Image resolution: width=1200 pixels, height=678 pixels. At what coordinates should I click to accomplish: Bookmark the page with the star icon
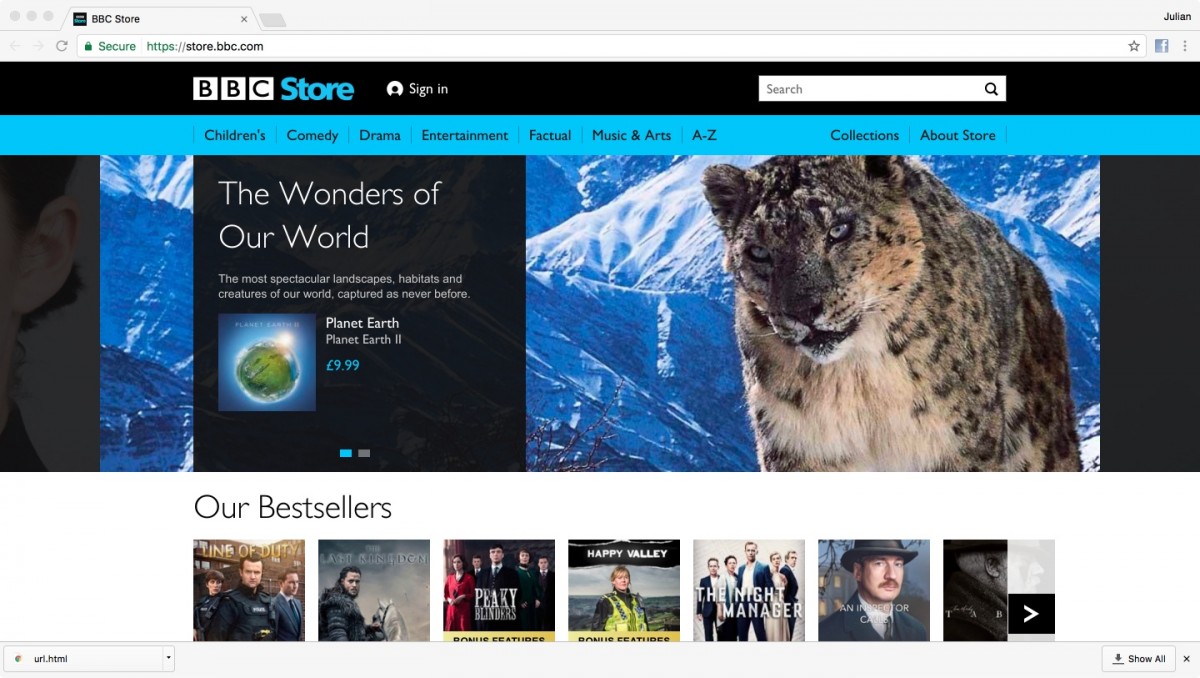[x=1133, y=46]
